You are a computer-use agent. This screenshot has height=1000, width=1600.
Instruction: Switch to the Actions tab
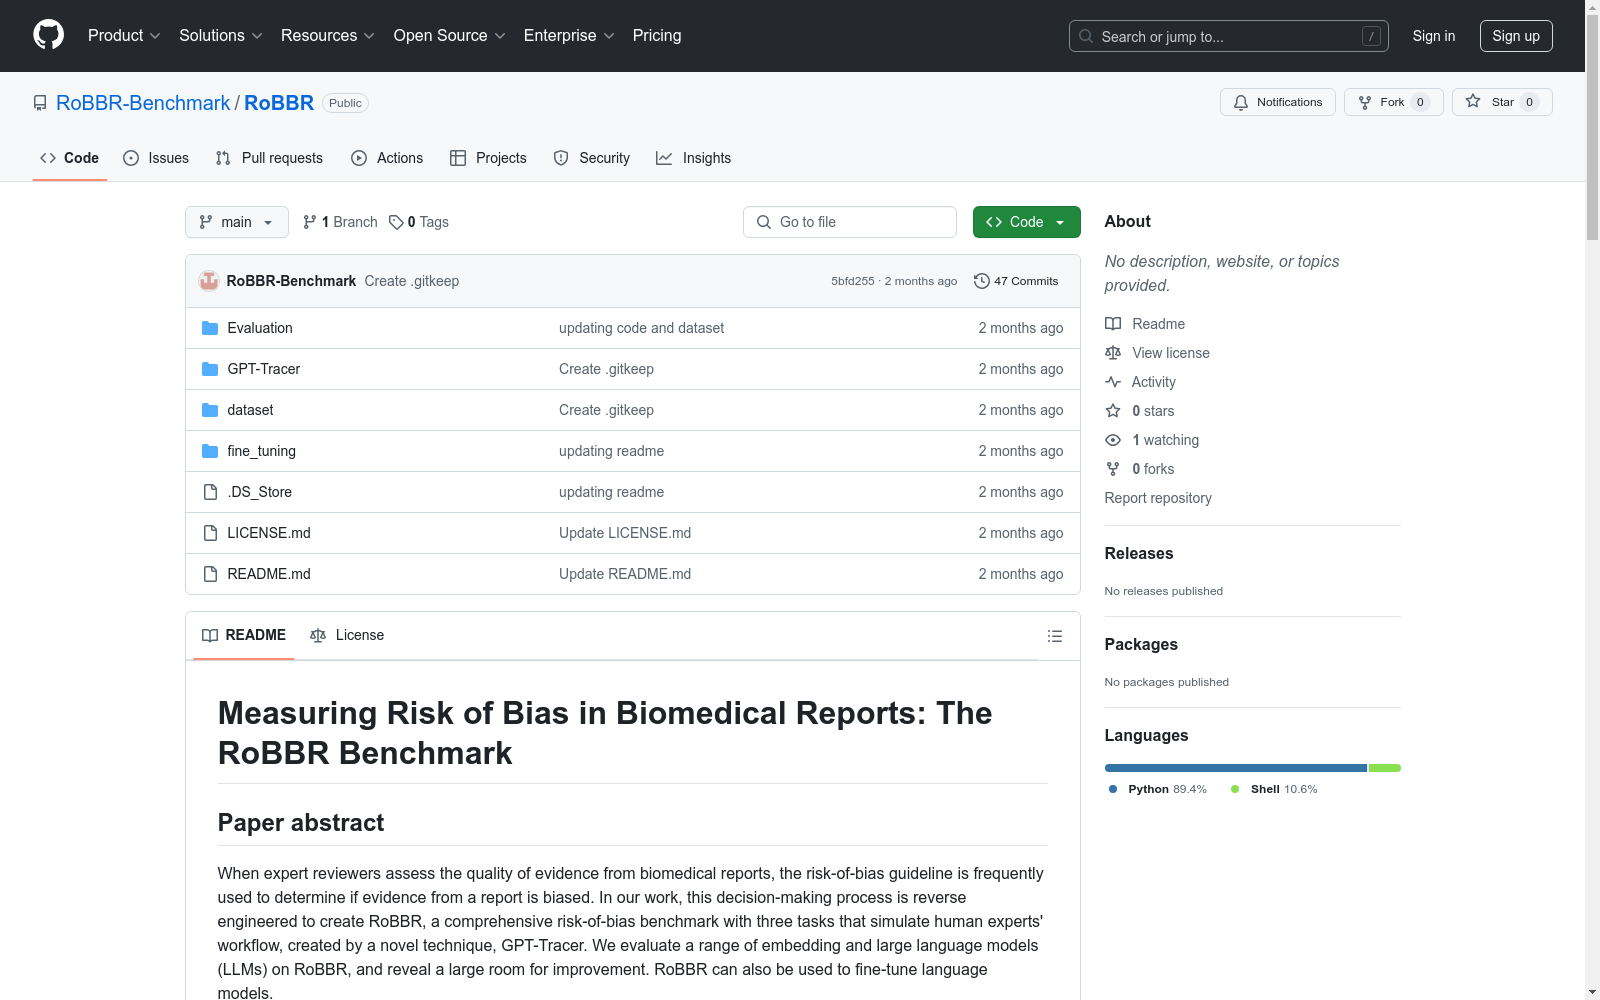pos(387,158)
